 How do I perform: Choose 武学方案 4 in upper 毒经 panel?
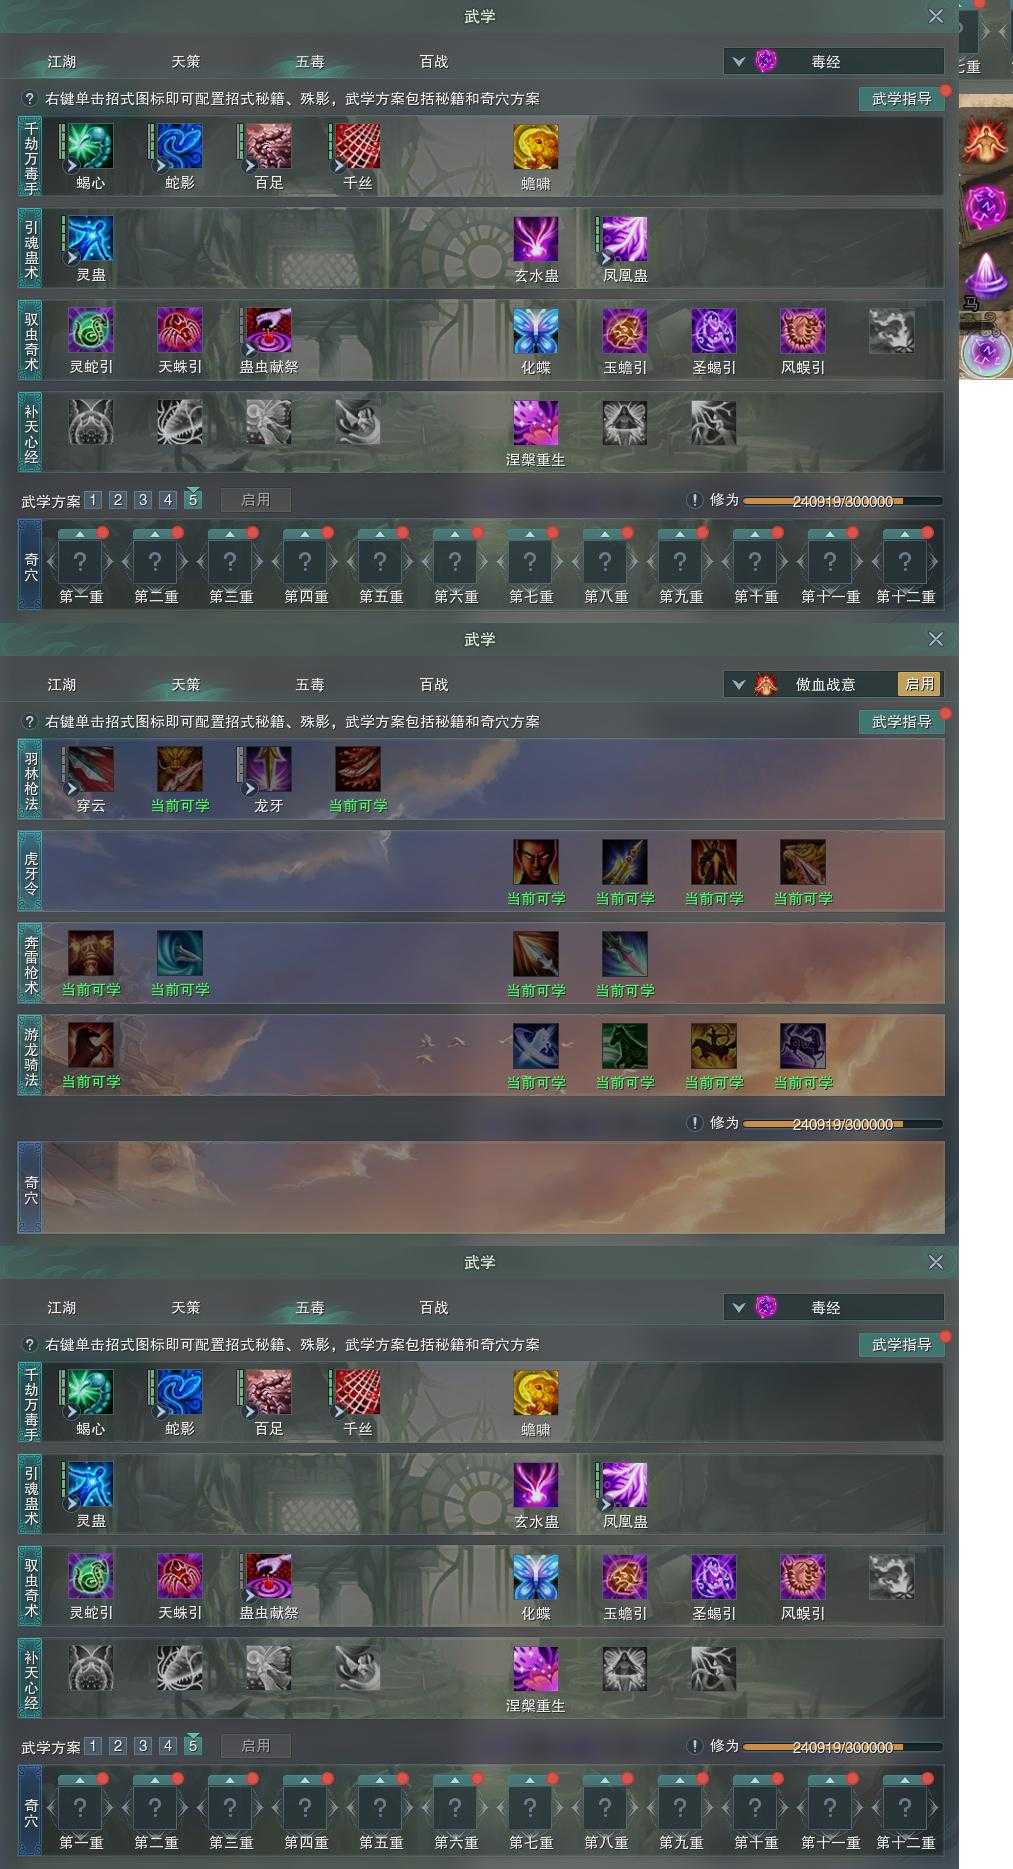coord(168,500)
